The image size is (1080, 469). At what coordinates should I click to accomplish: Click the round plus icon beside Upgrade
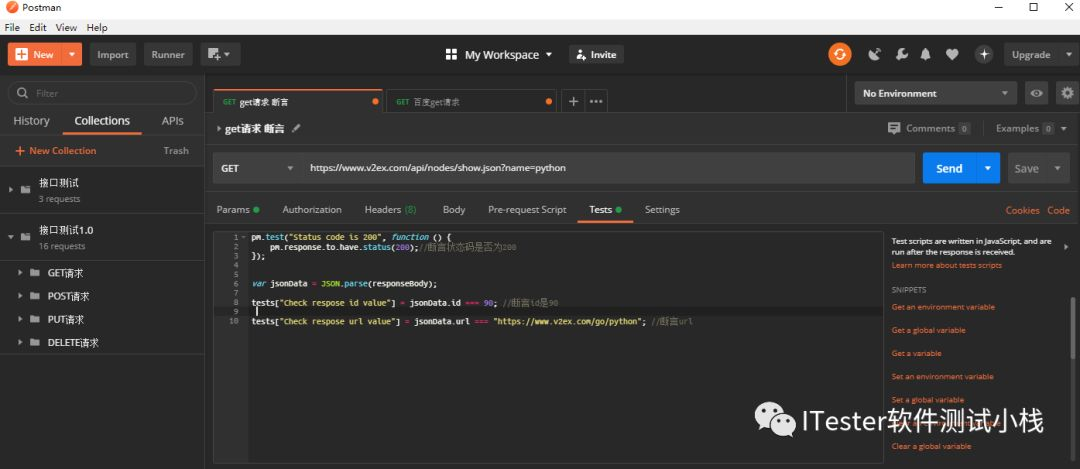click(984, 54)
